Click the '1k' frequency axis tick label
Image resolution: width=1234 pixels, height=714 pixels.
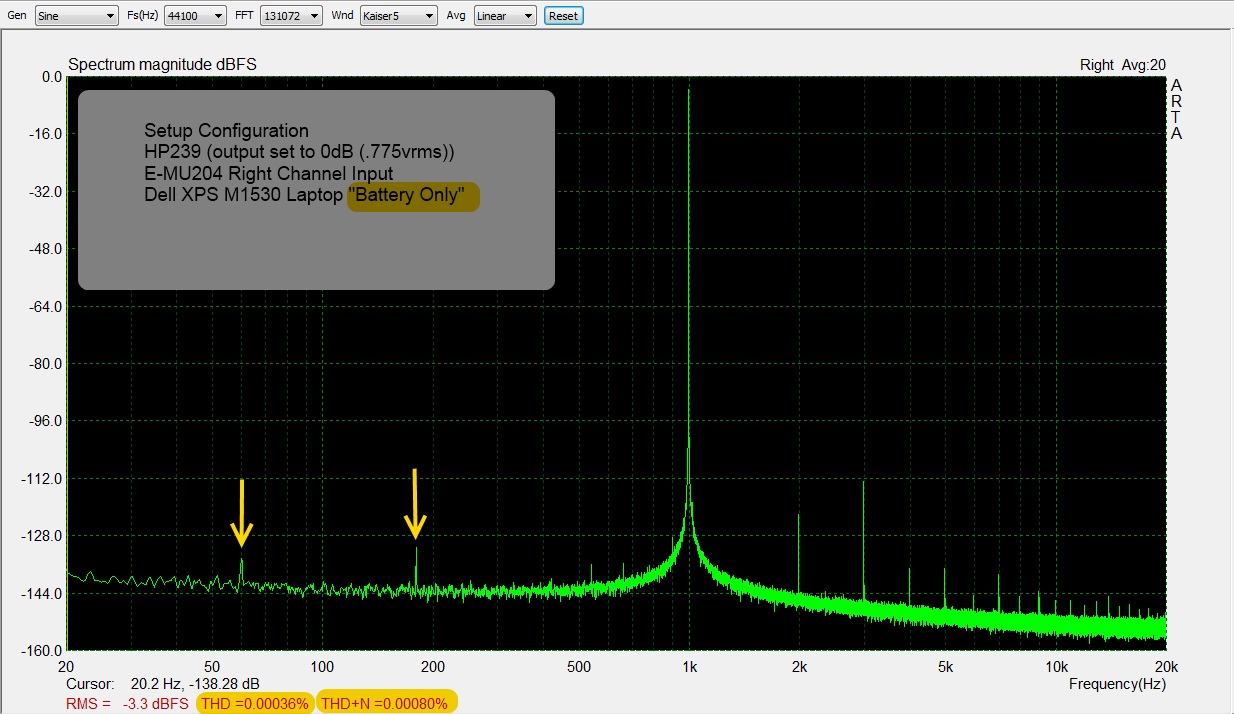pyautogui.click(x=689, y=667)
